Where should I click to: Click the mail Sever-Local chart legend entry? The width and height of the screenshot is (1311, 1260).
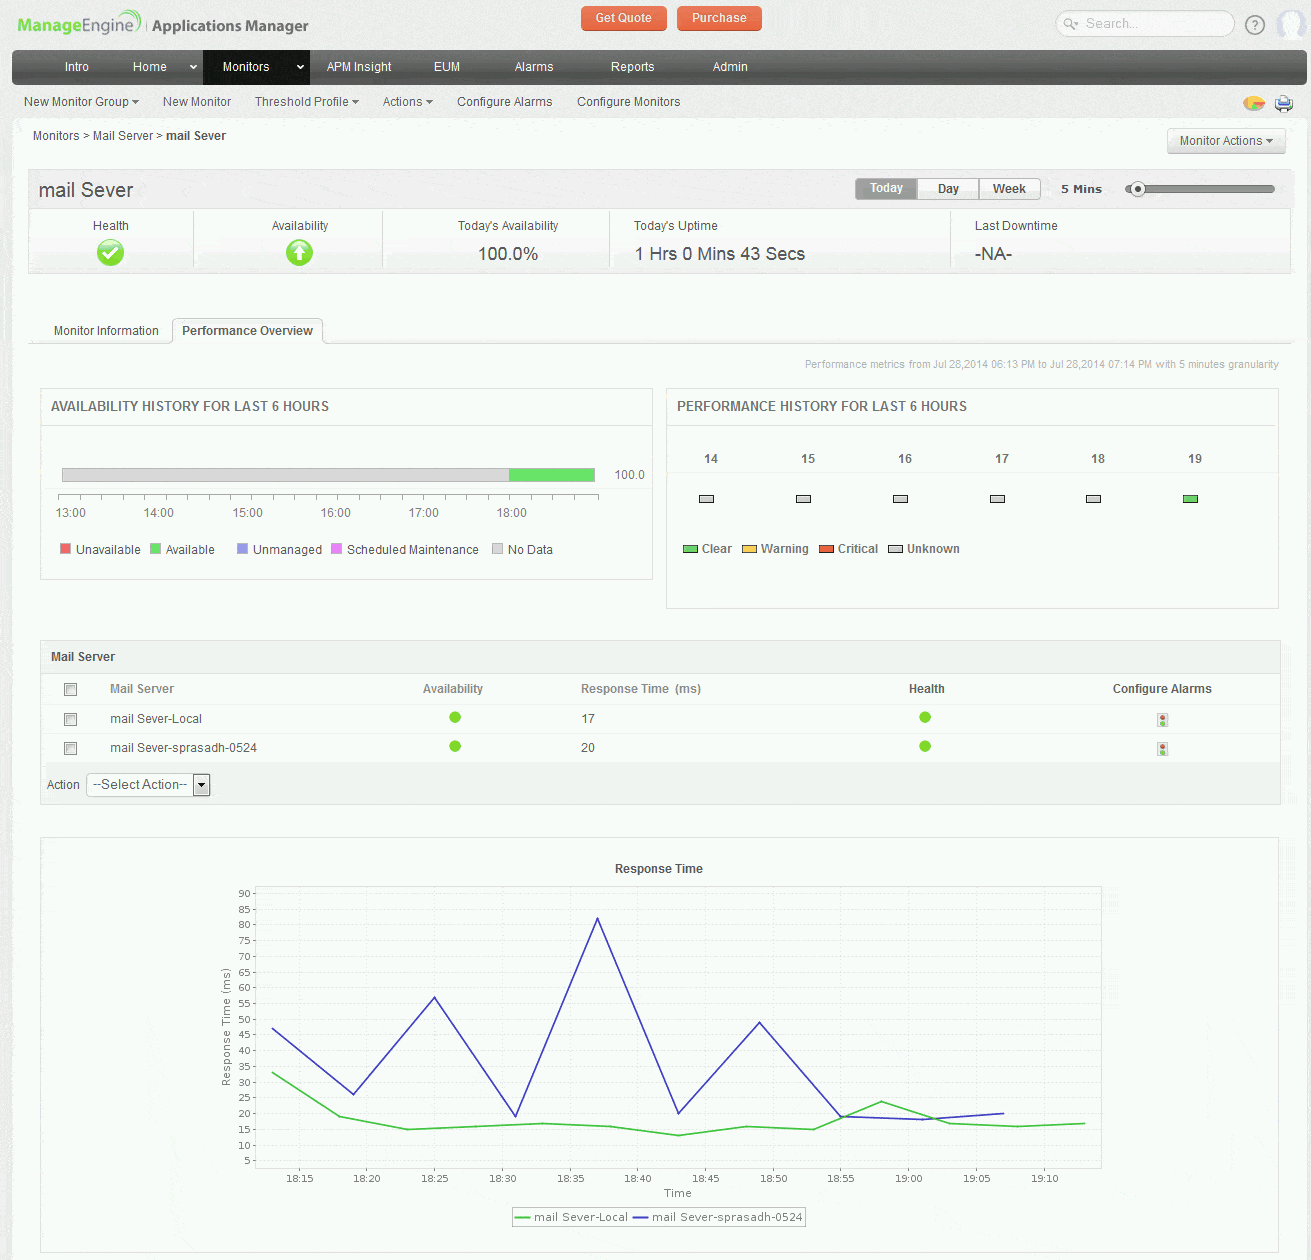pyautogui.click(x=571, y=1217)
